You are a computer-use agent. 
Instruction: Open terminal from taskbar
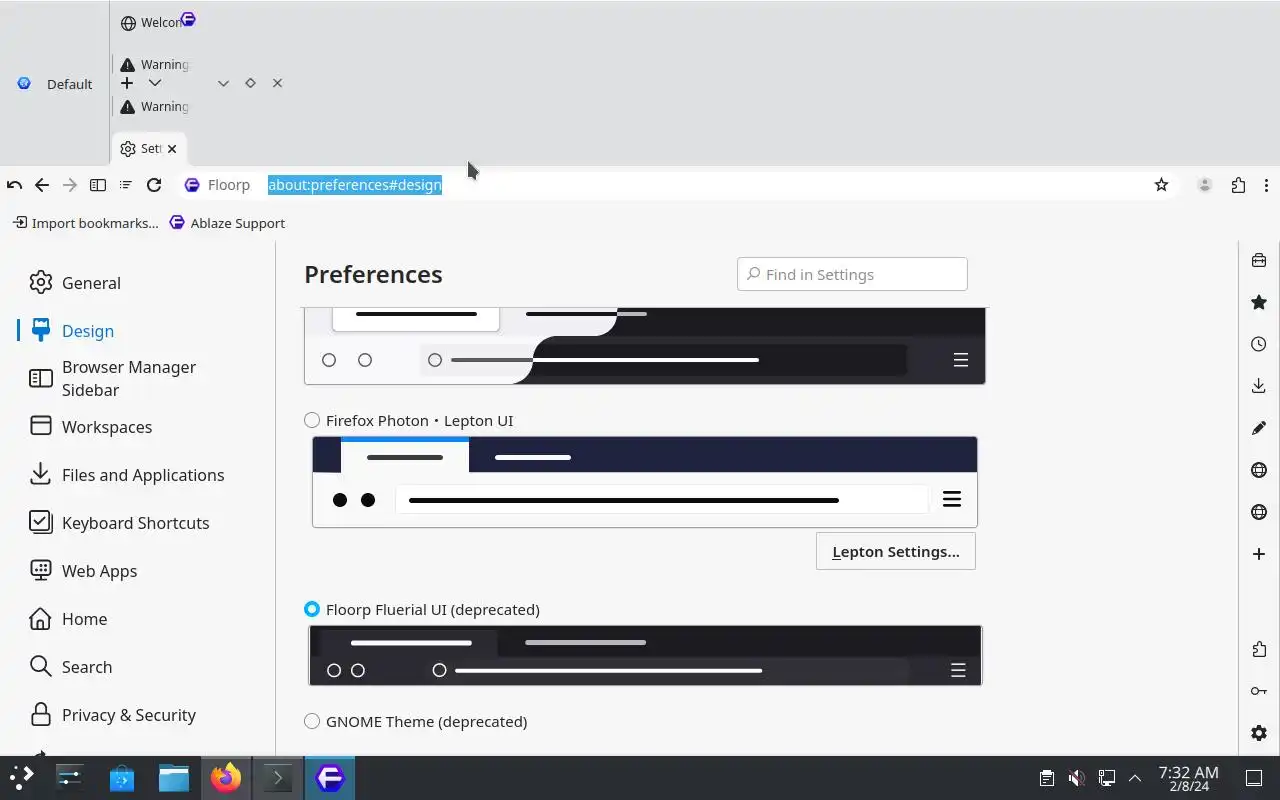coord(278,778)
